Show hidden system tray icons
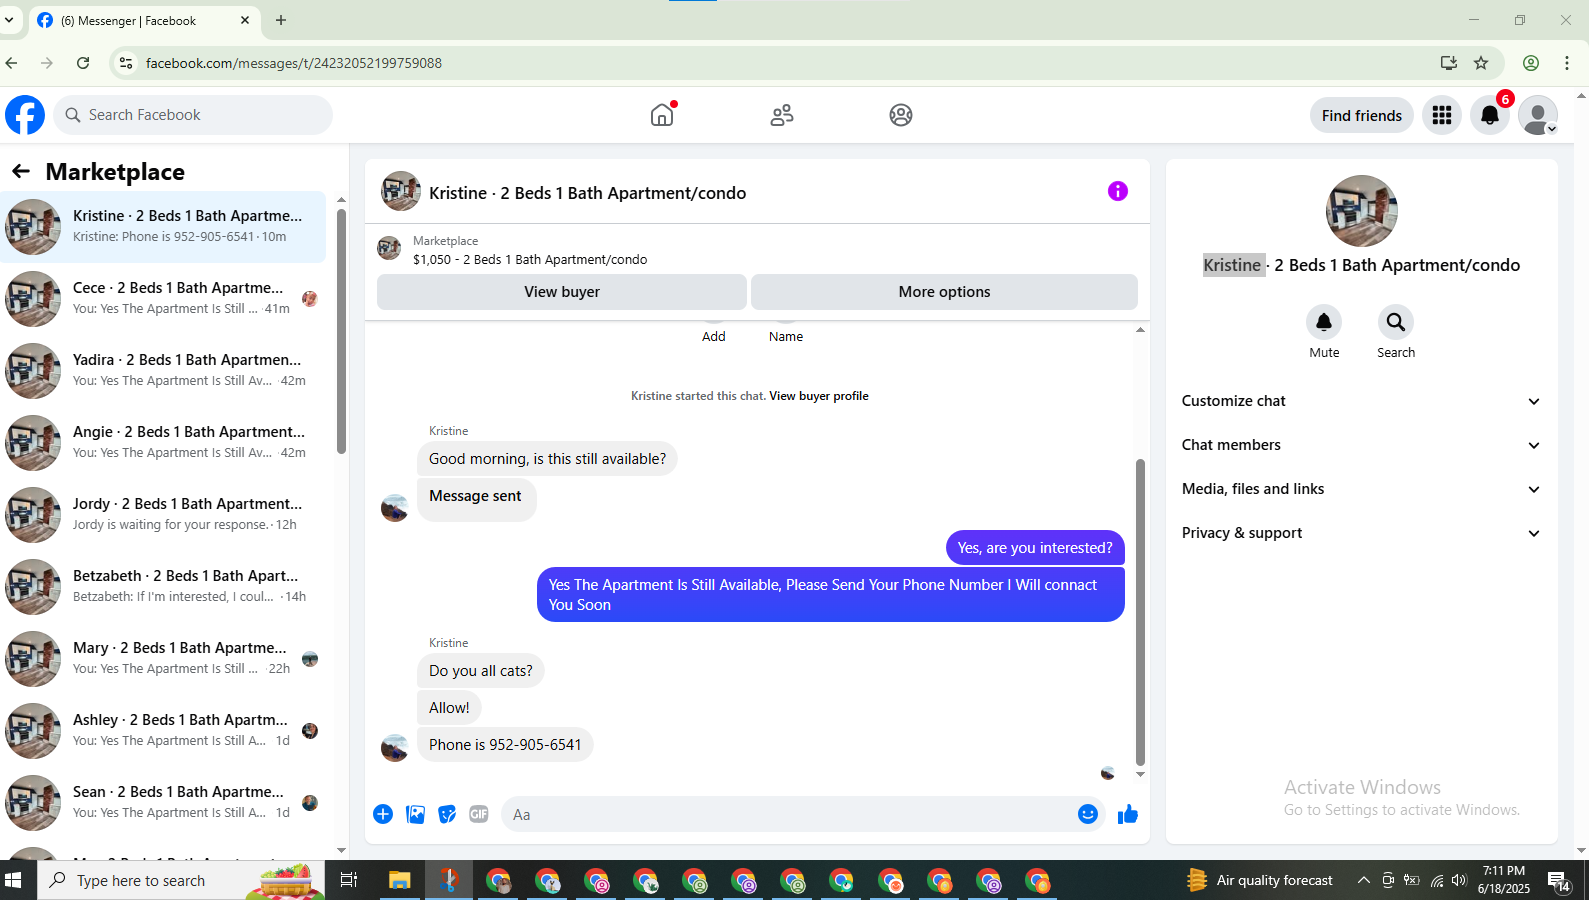Screen dimensions: 1589x900 (x=1363, y=880)
